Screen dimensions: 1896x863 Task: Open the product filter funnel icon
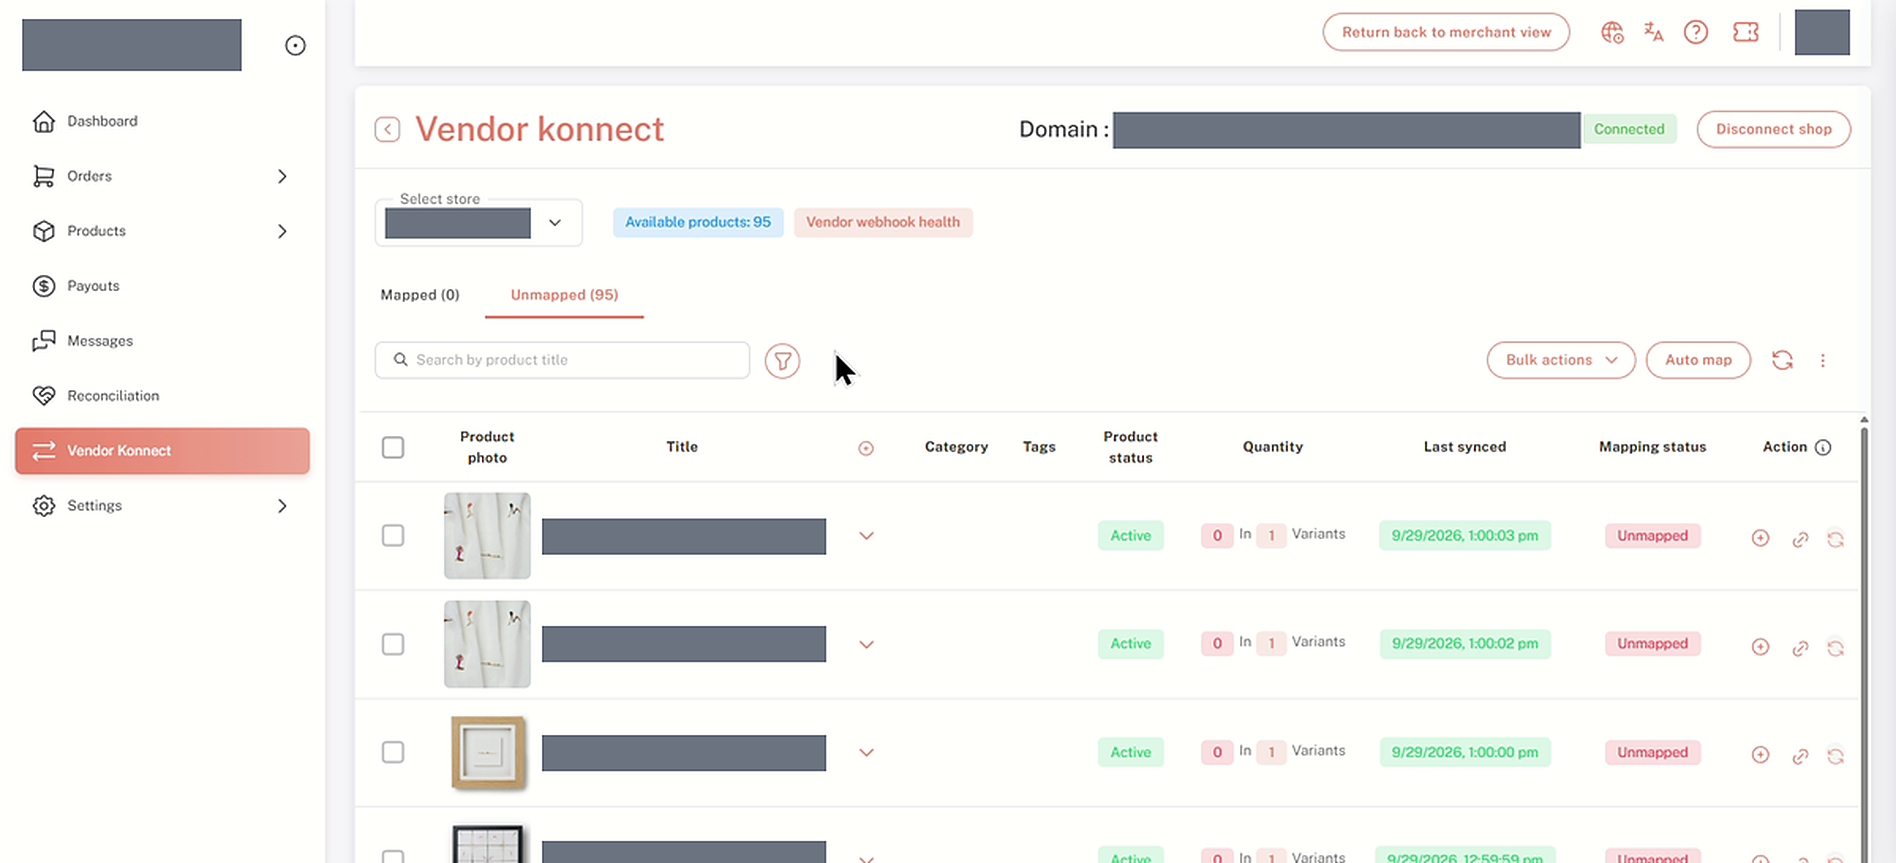click(x=782, y=360)
